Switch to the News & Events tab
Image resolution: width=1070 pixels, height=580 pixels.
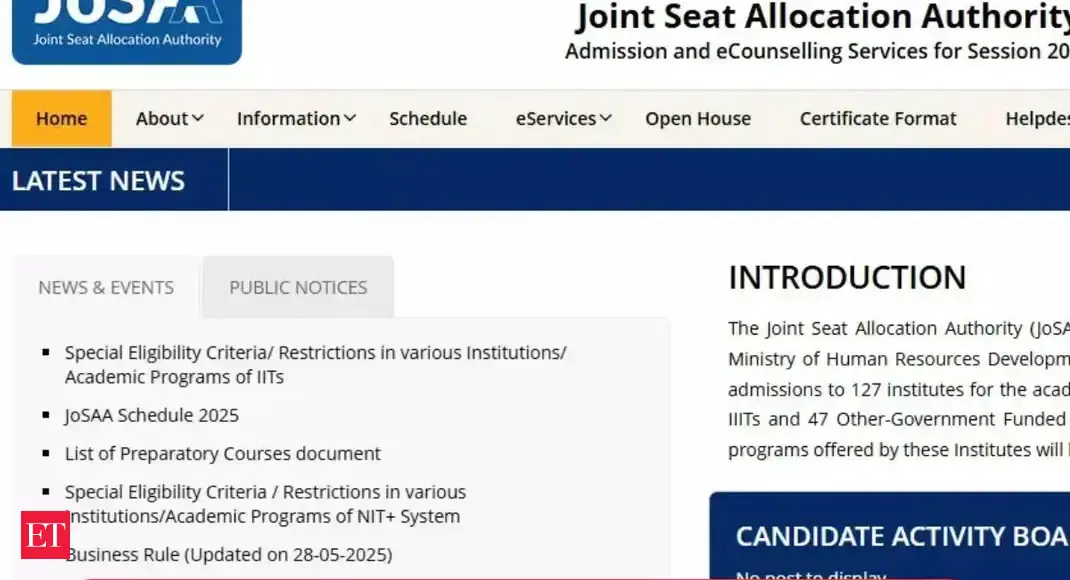[x=106, y=288]
